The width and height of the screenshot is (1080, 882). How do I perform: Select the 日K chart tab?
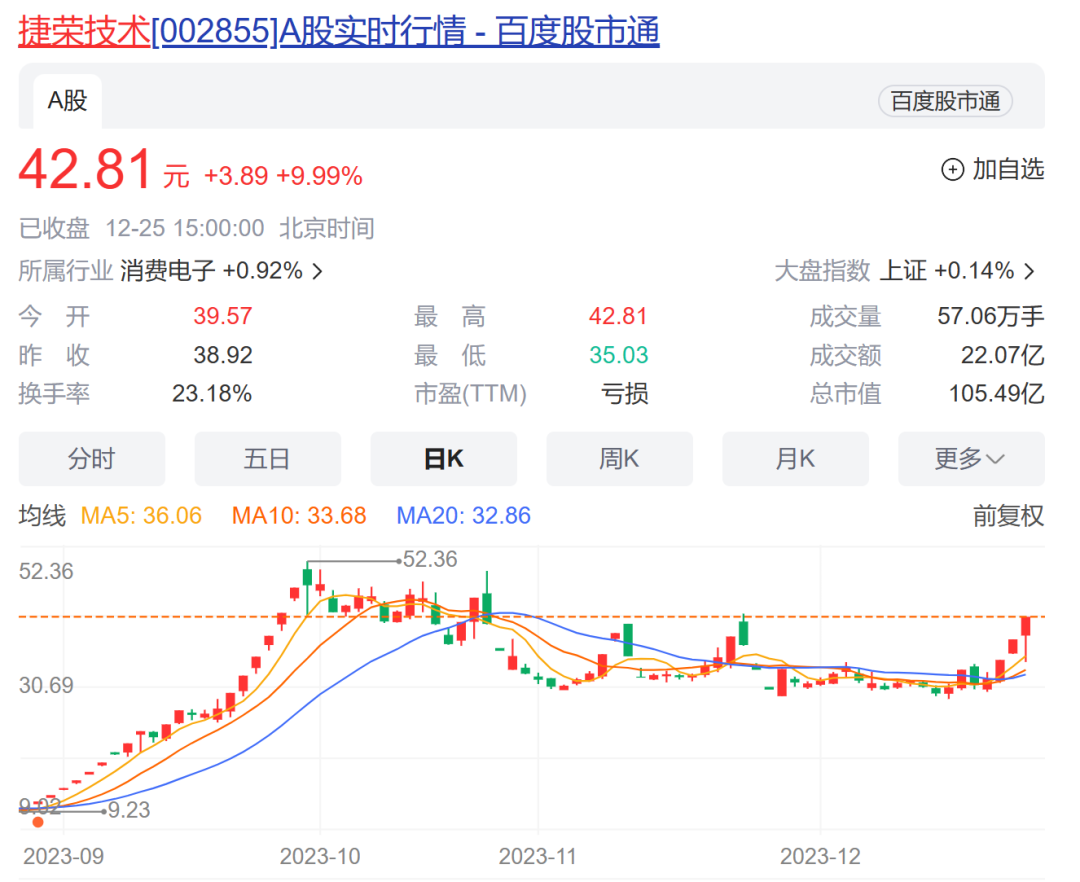coord(444,459)
